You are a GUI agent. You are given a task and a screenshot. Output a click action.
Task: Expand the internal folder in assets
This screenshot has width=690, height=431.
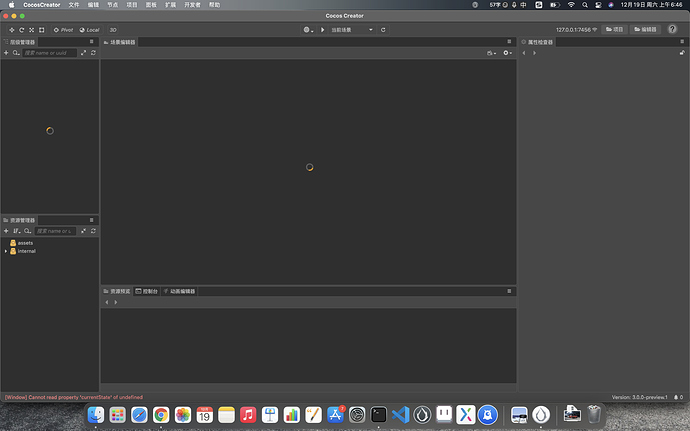(6, 251)
